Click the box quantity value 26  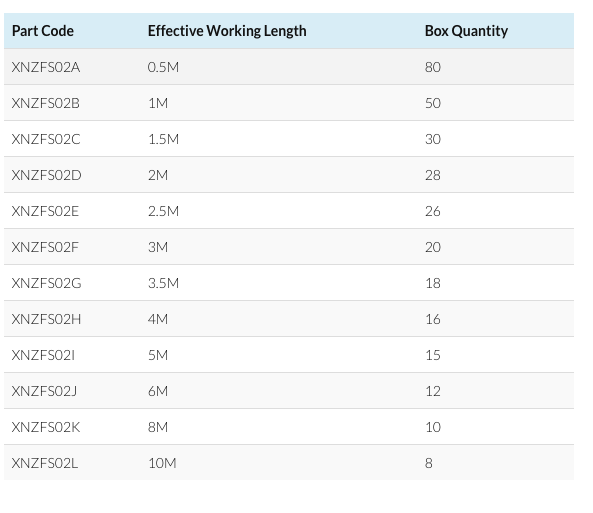tap(433, 211)
